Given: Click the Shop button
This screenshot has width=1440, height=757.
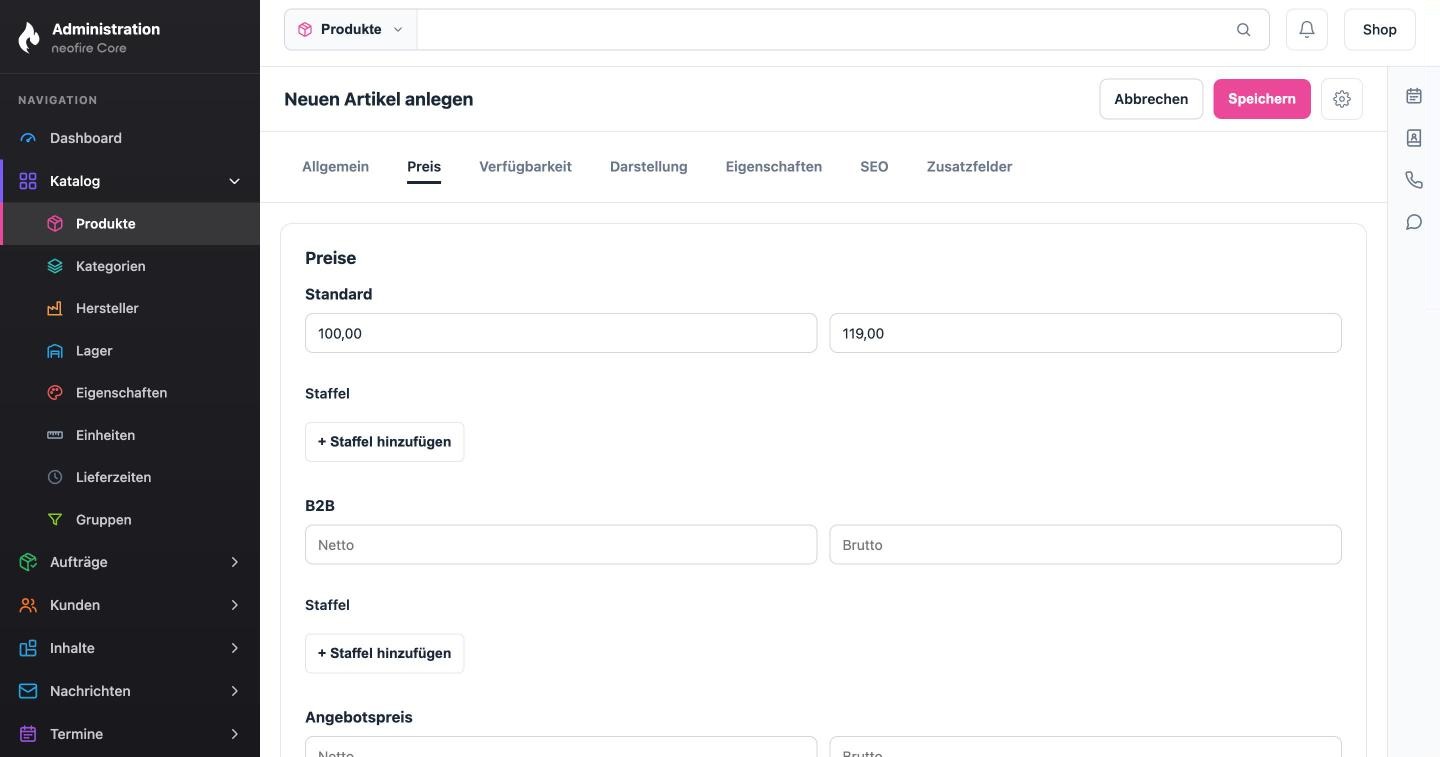Looking at the screenshot, I should (1379, 30).
